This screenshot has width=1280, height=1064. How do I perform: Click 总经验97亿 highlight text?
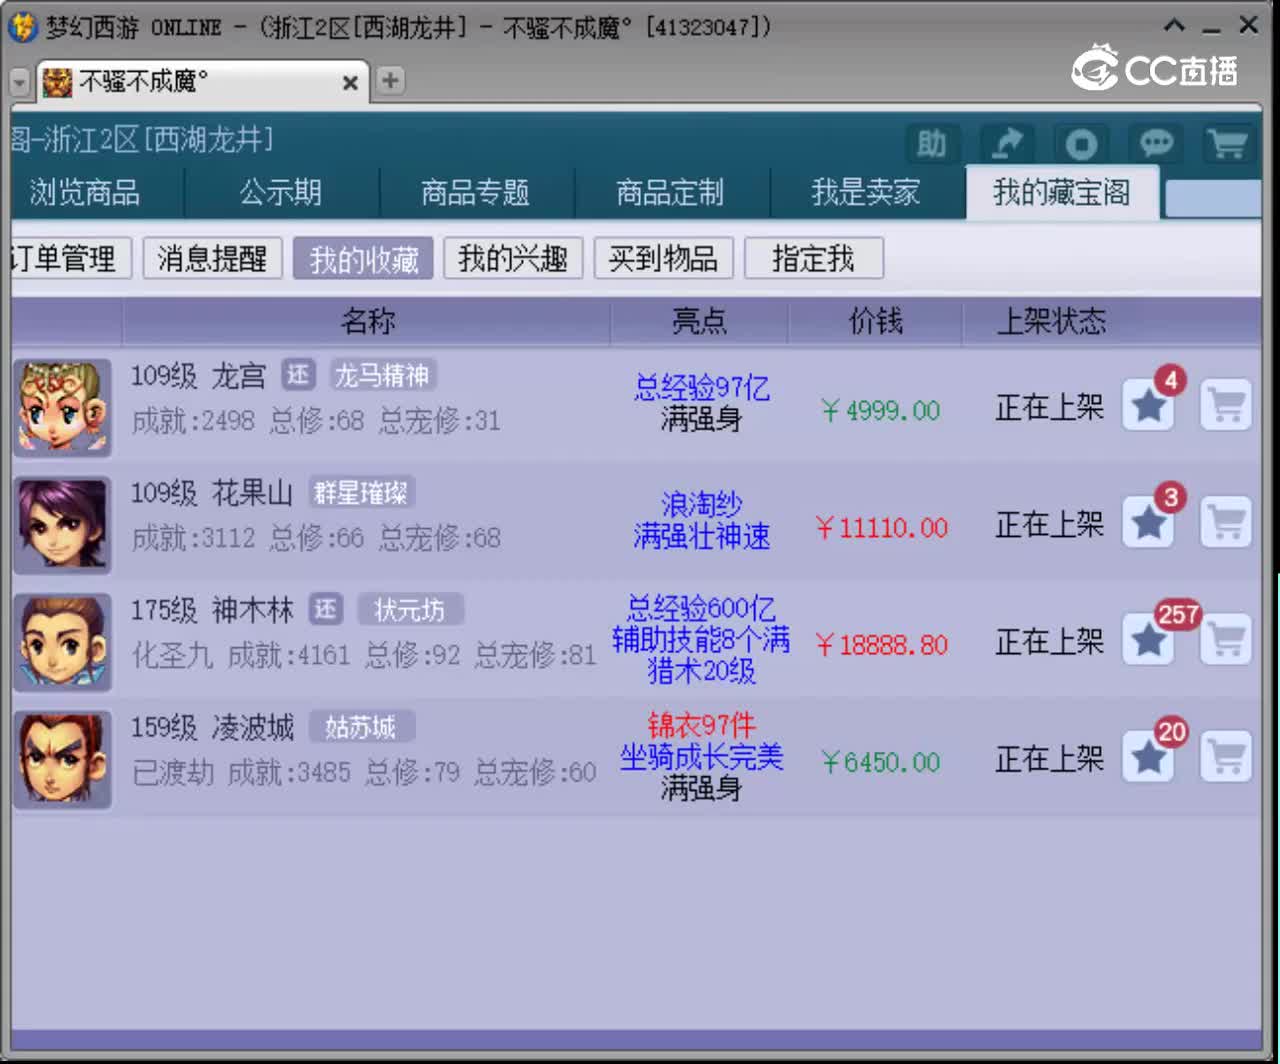coord(702,387)
